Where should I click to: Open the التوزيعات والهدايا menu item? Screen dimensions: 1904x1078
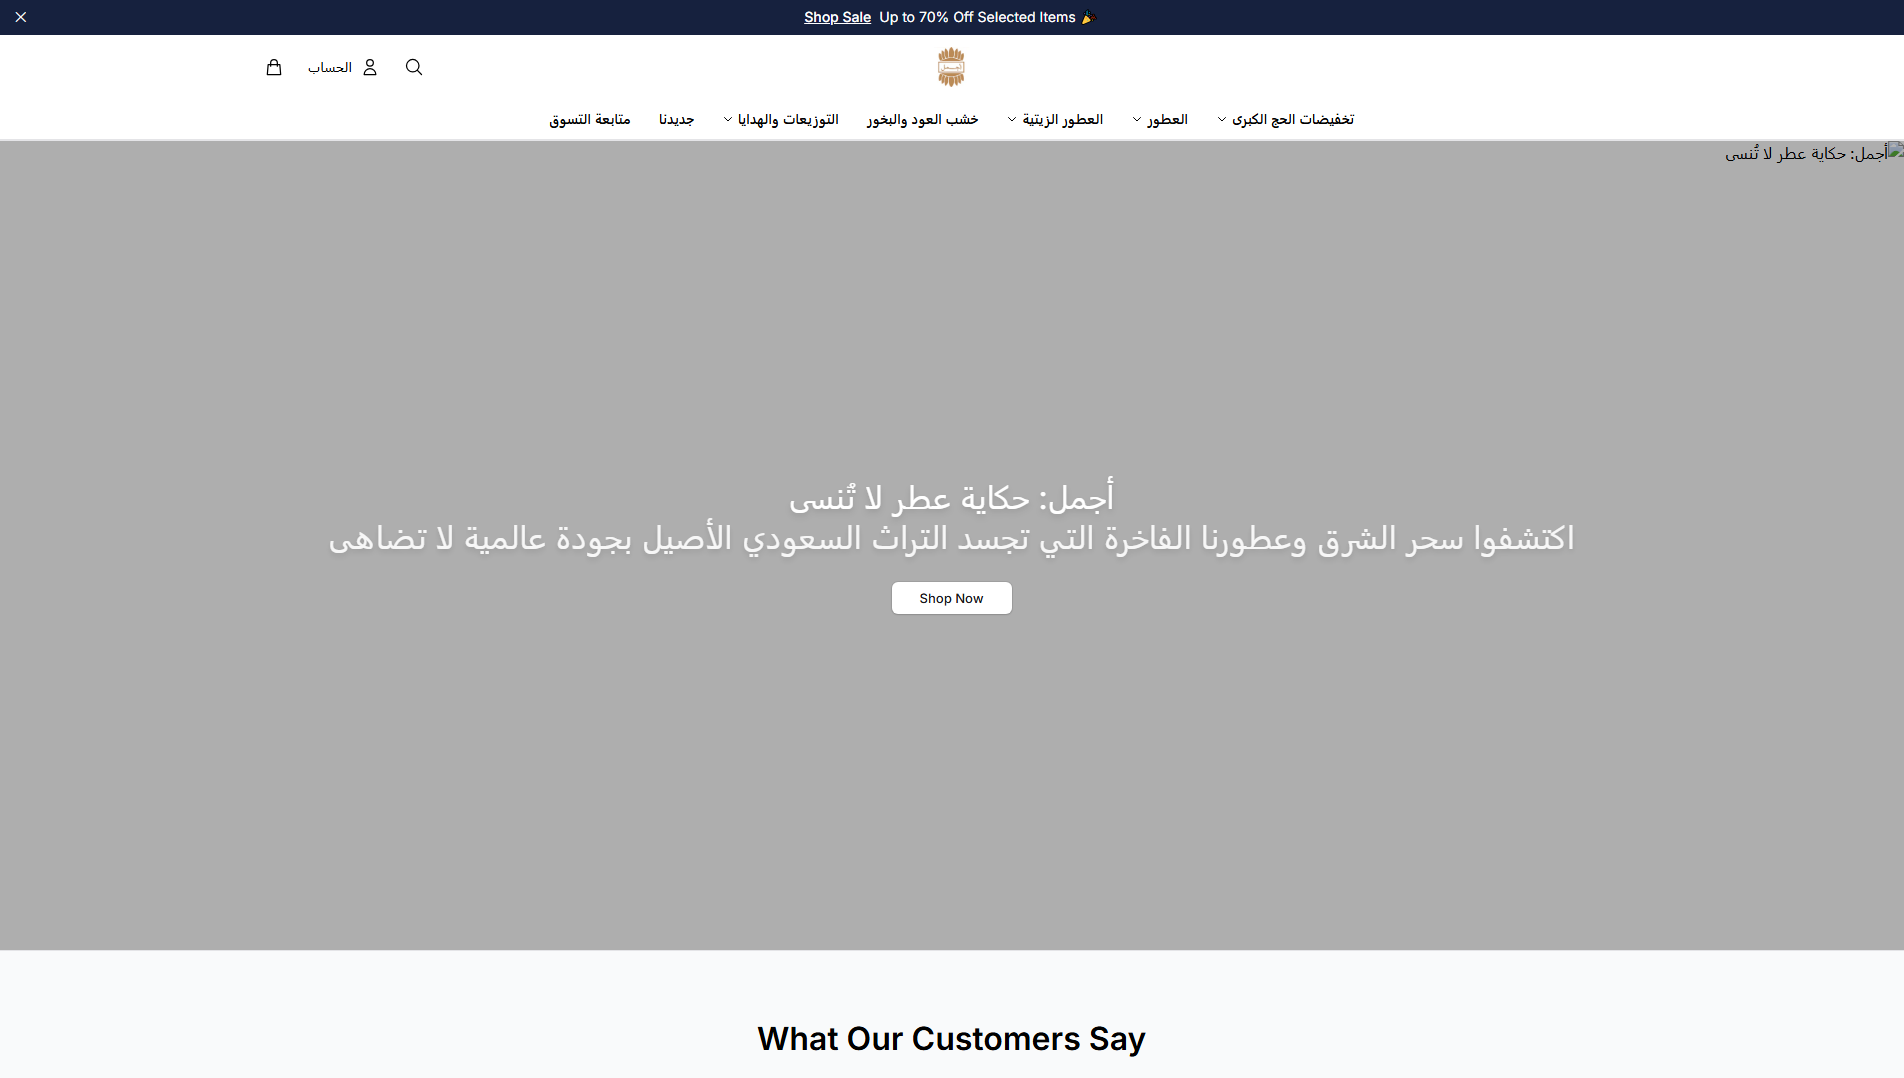(788, 119)
